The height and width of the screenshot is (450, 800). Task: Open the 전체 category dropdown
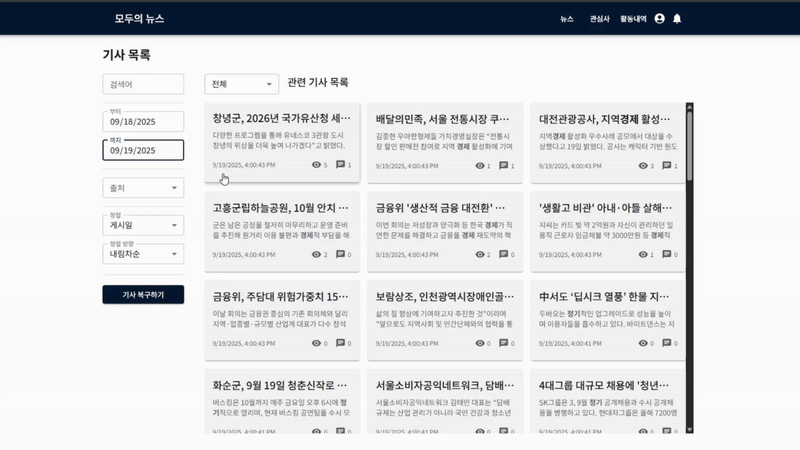click(x=240, y=85)
